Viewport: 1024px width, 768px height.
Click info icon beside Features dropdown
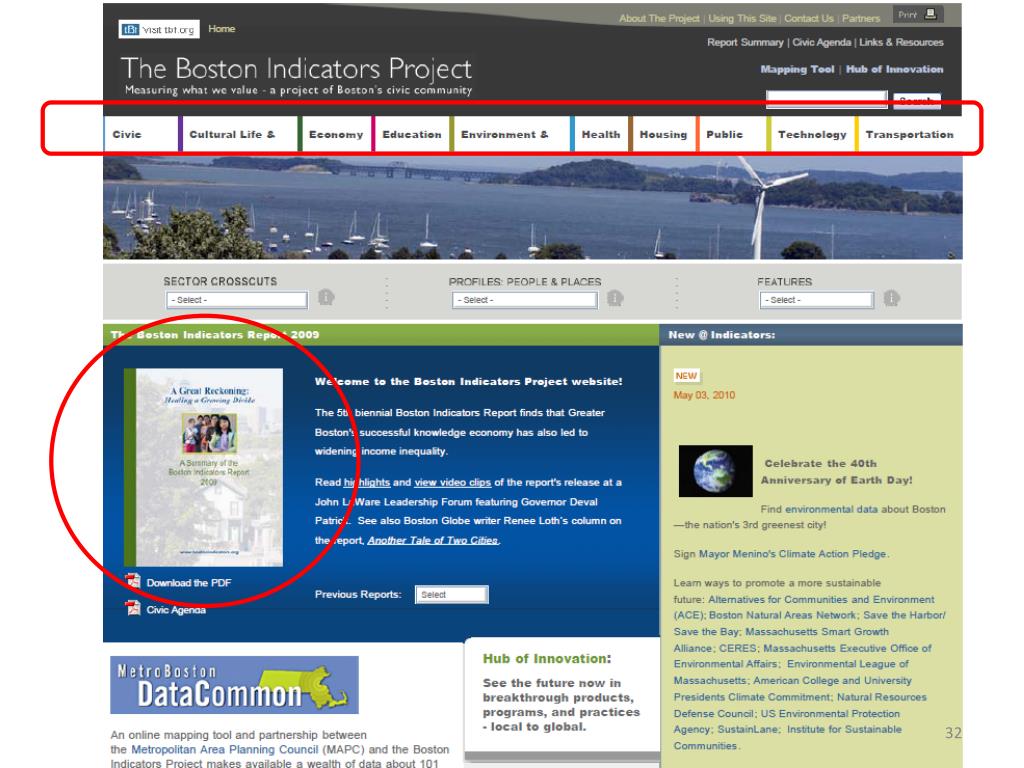pos(891,298)
